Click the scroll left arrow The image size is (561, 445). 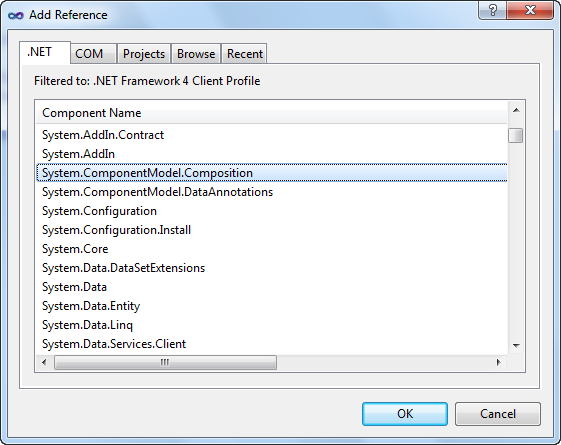click(x=44, y=362)
